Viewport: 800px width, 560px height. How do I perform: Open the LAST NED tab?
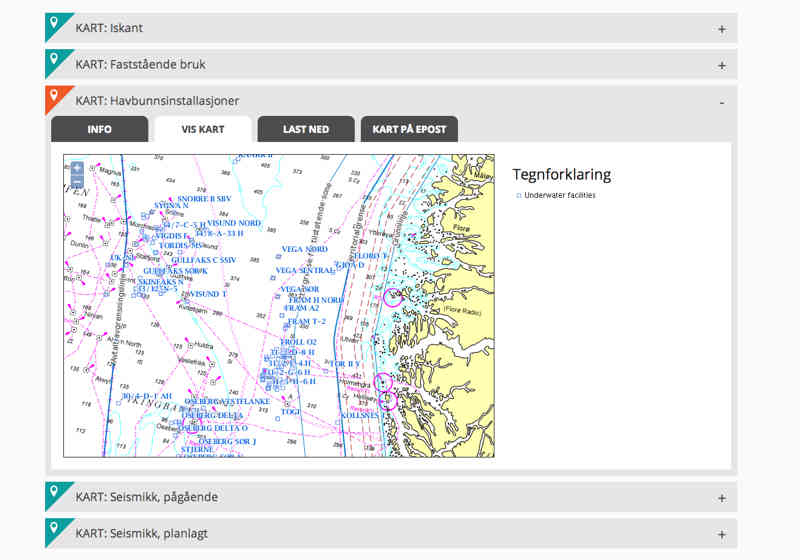(x=305, y=130)
